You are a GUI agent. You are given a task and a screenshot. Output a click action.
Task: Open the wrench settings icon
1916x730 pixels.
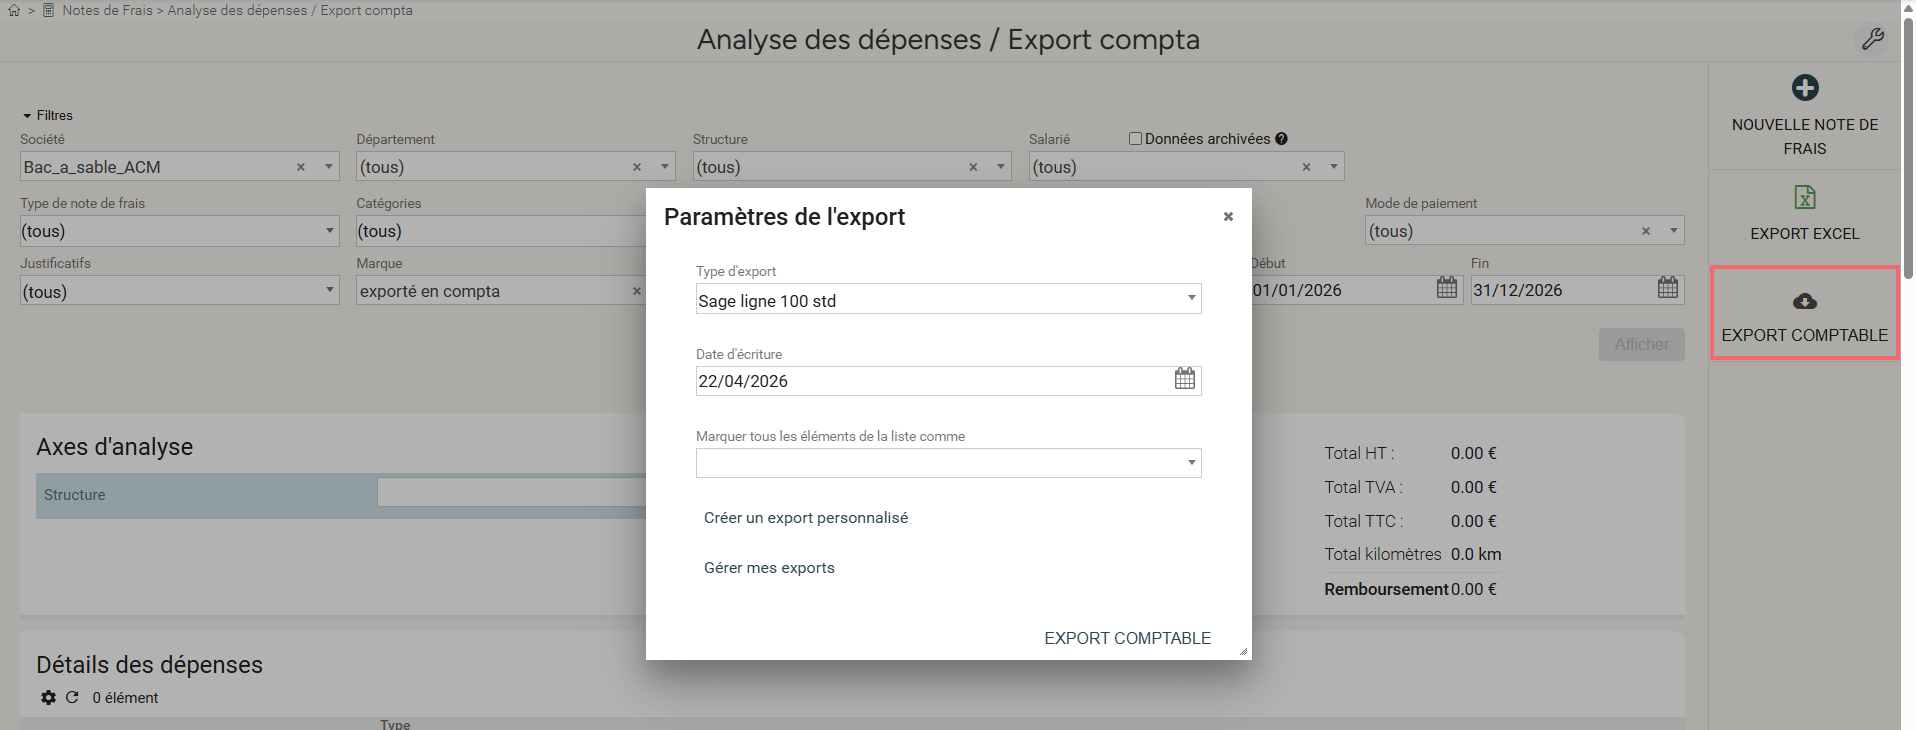(1872, 39)
